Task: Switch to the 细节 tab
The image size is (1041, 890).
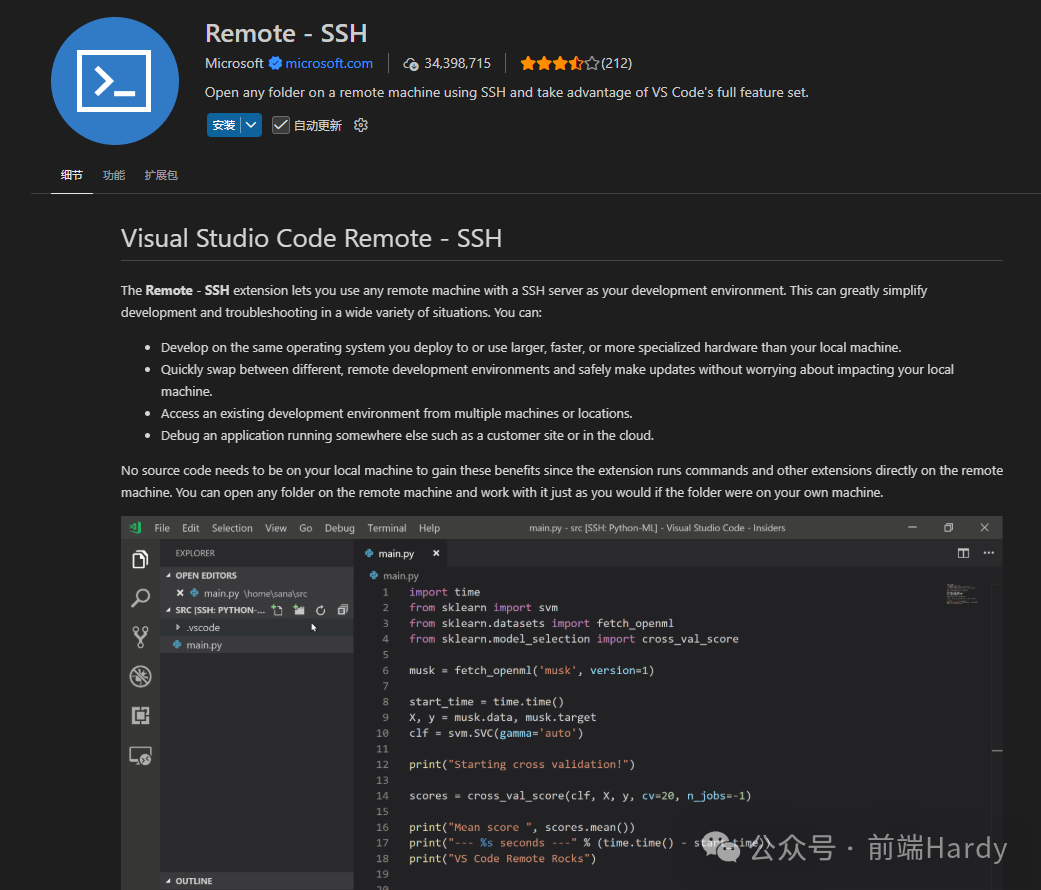Action: (x=72, y=175)
